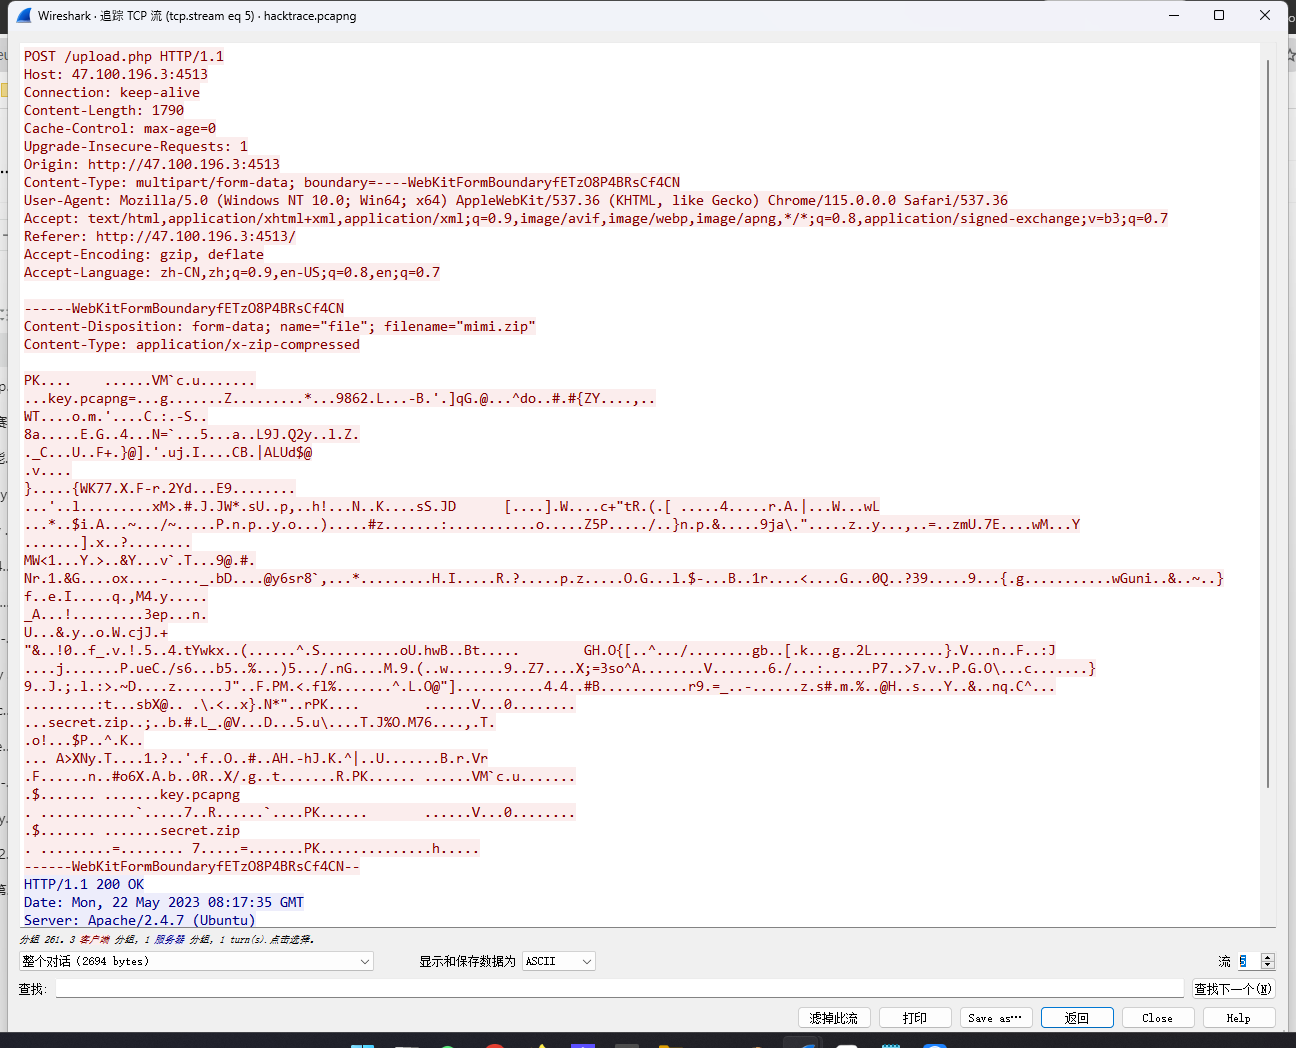Click the line starting "...key.pcapng="
Image resolution: width=1296 pixels, height=1048 pixels.
340,398
